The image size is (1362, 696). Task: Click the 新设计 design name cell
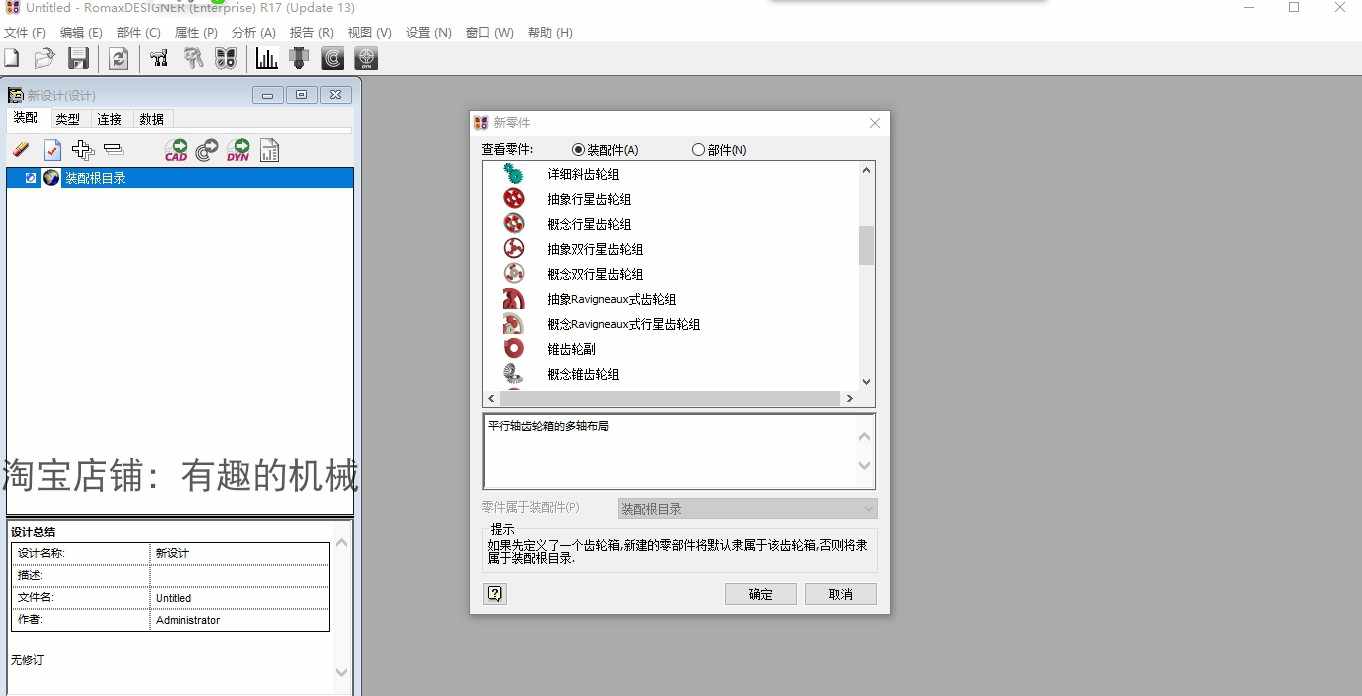point(239,553)
